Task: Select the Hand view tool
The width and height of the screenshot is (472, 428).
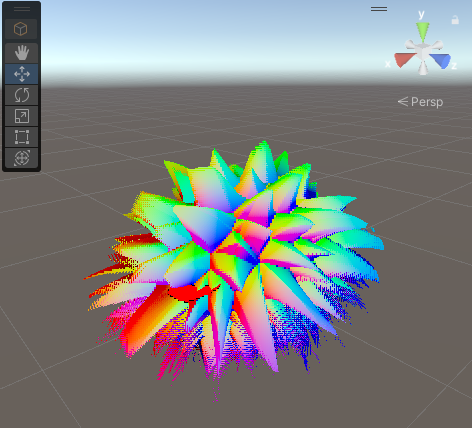Action: pos(22,53)
